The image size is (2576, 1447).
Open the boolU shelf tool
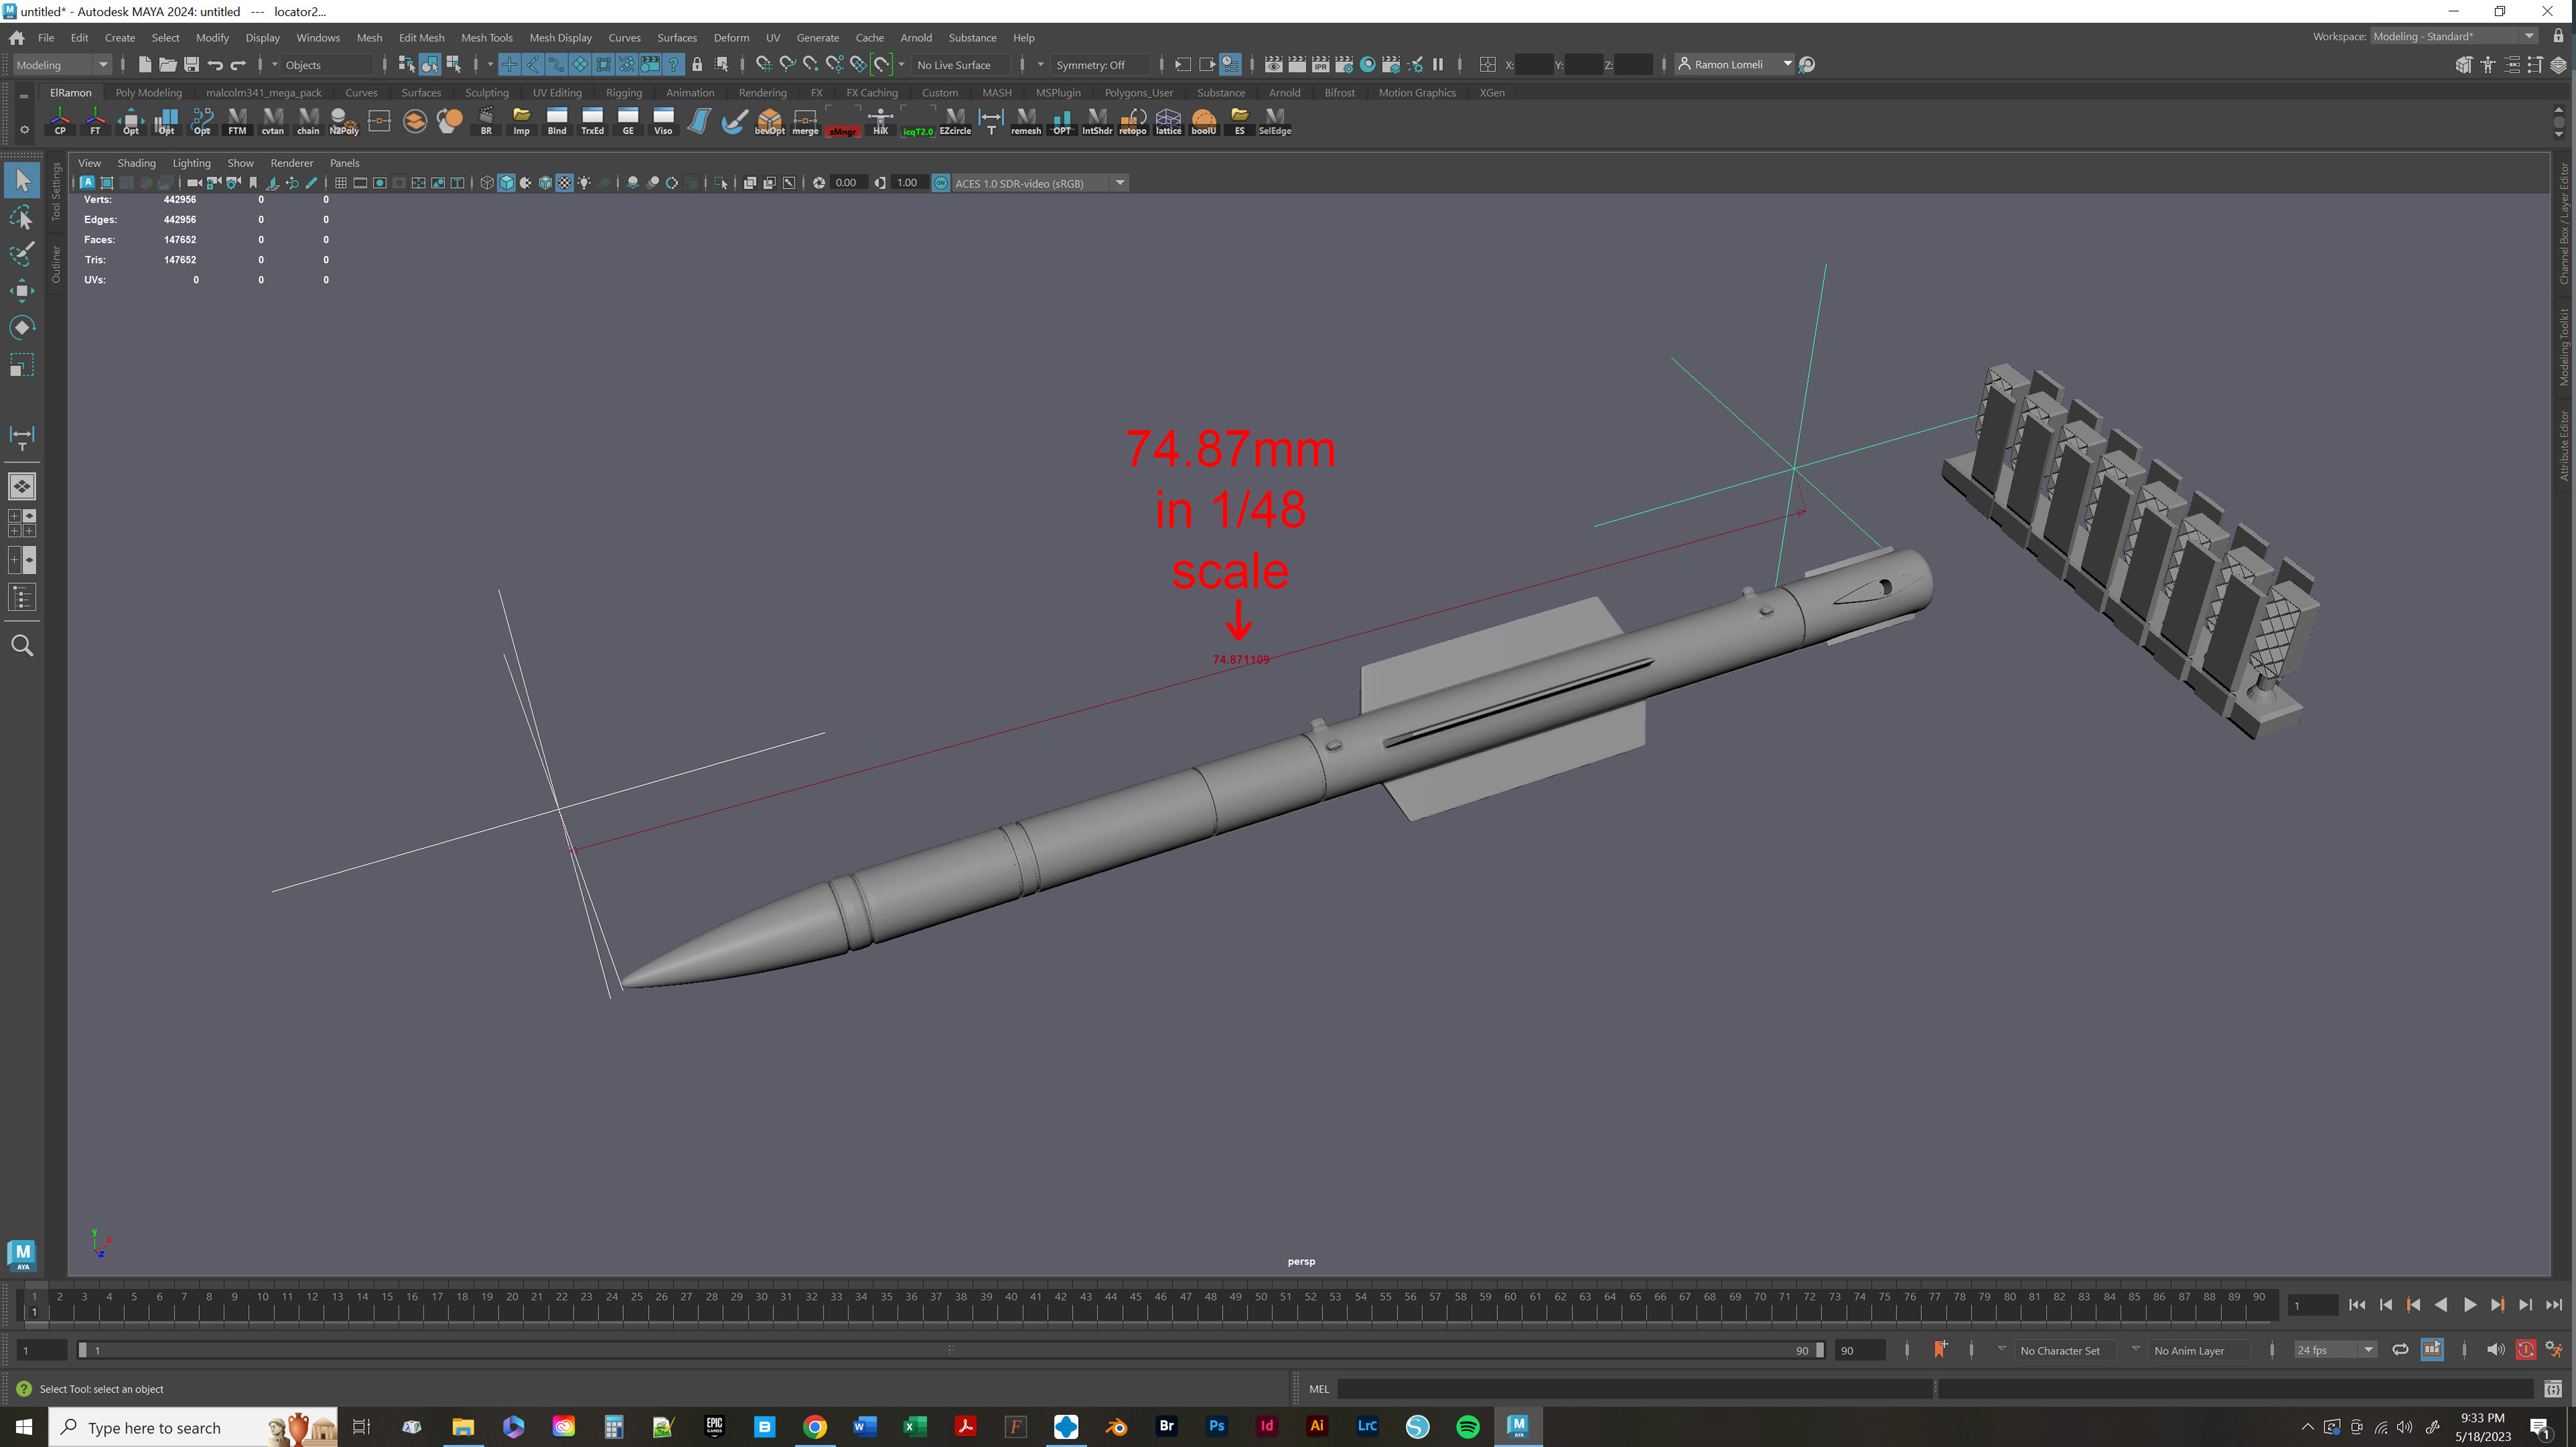coord(1204,120)
